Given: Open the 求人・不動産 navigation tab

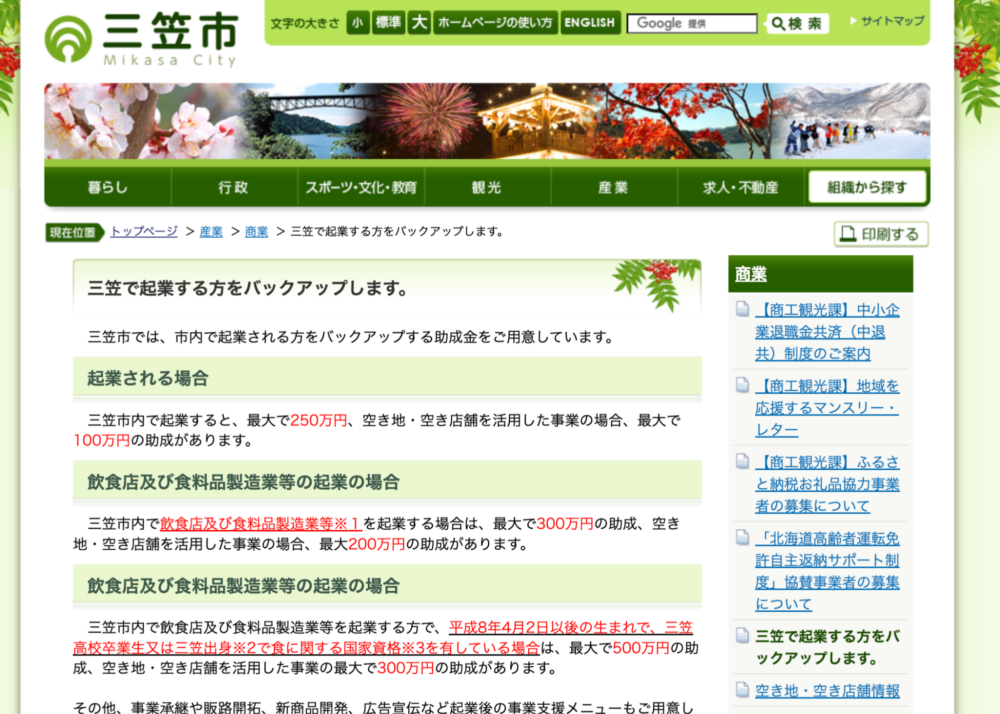Looking at the screenshot, I should click(x=740, y=187).
